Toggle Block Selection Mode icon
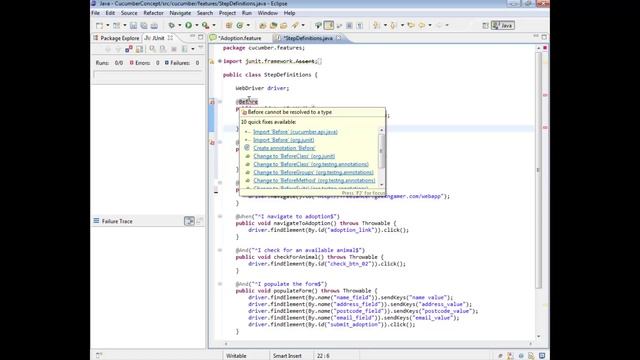This screenshot has width=640, height=360. [x=349, y=25]
